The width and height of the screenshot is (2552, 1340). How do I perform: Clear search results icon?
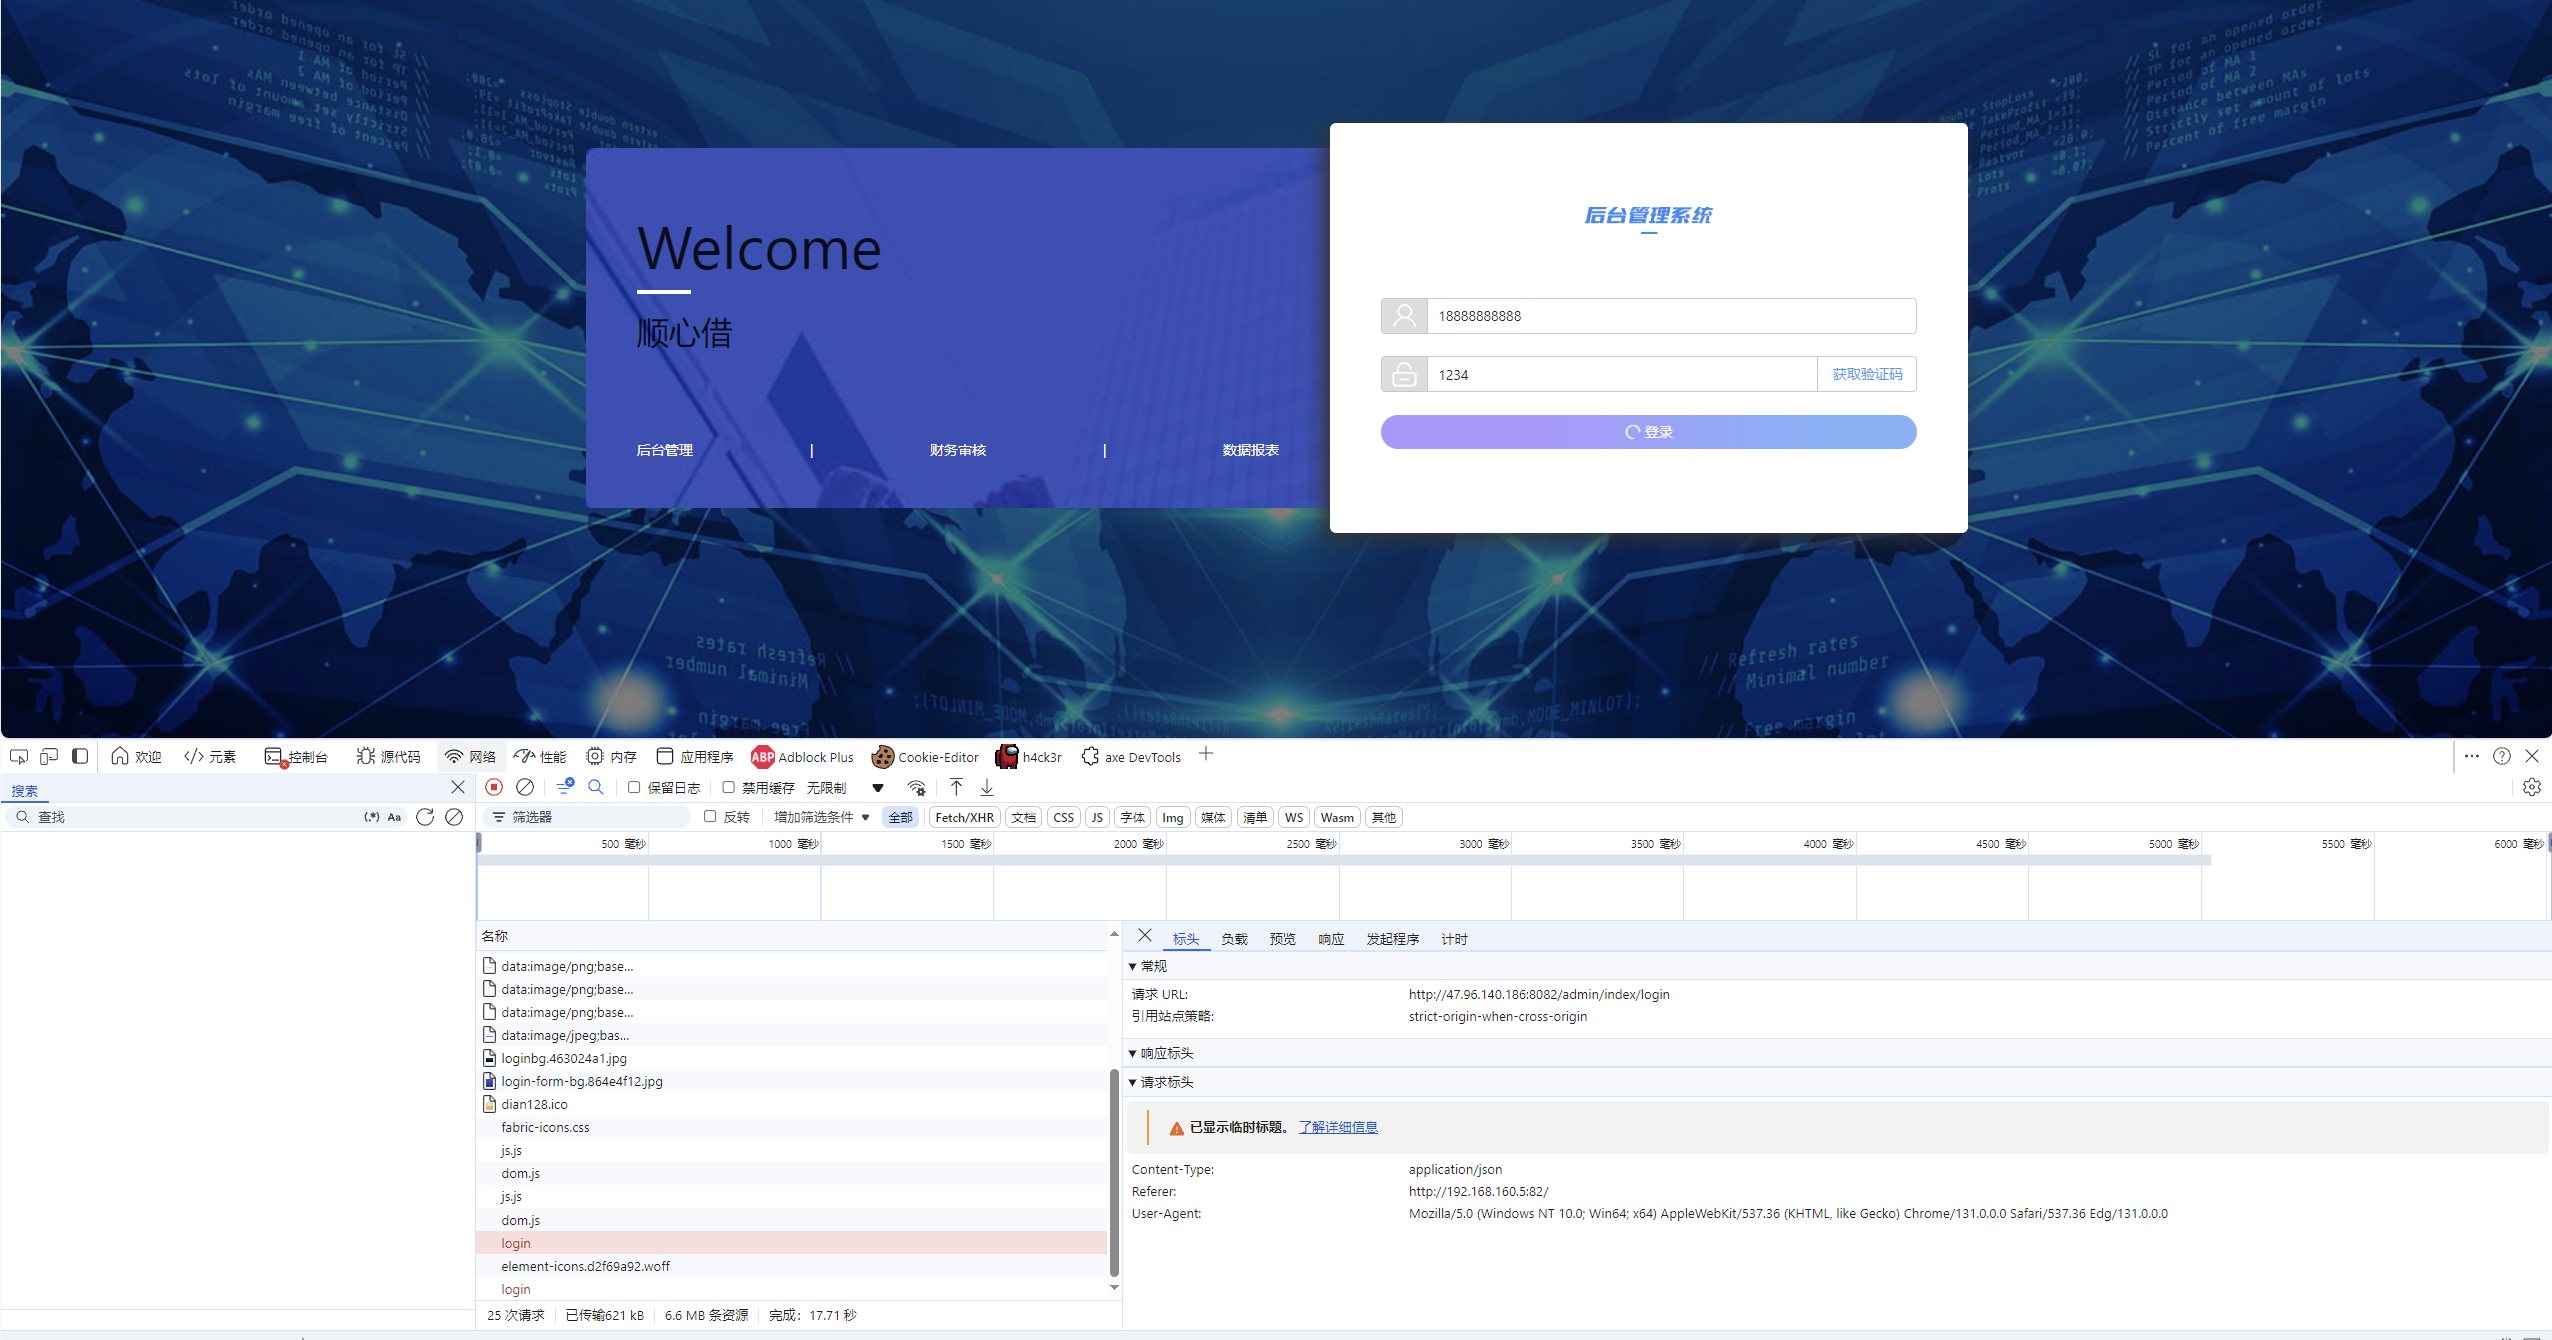pyautogui.click(x=454, y=817)
